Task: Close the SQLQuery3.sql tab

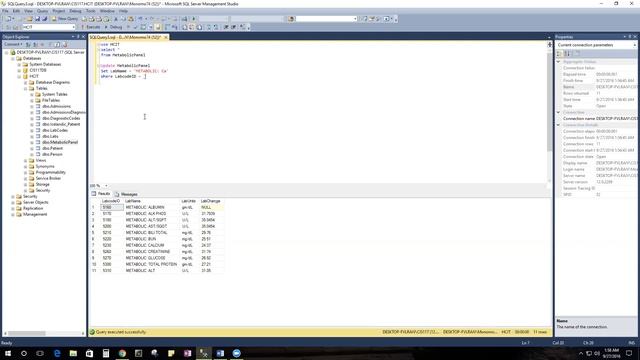Action: [166, 37]
